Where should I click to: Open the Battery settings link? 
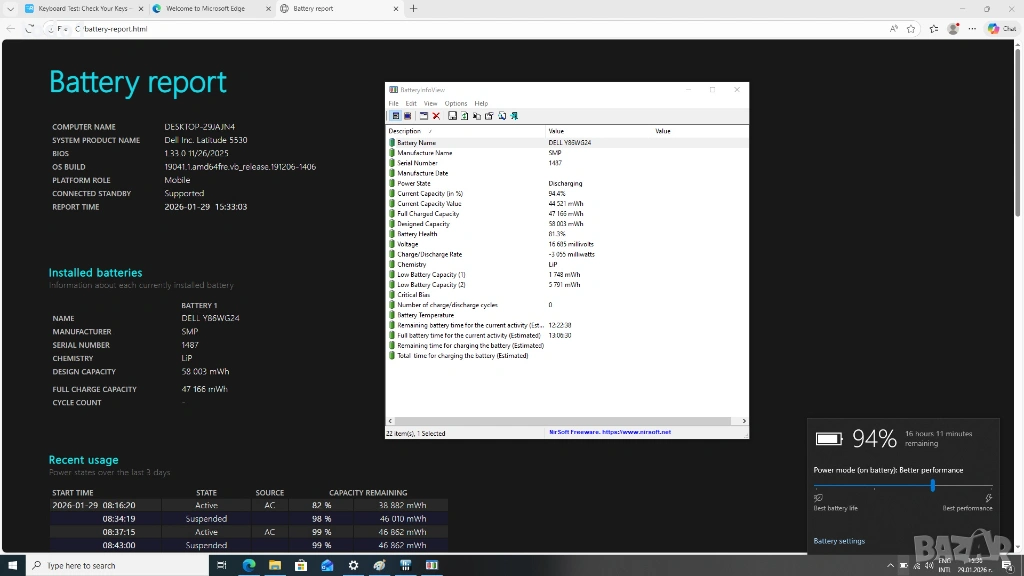839,541
